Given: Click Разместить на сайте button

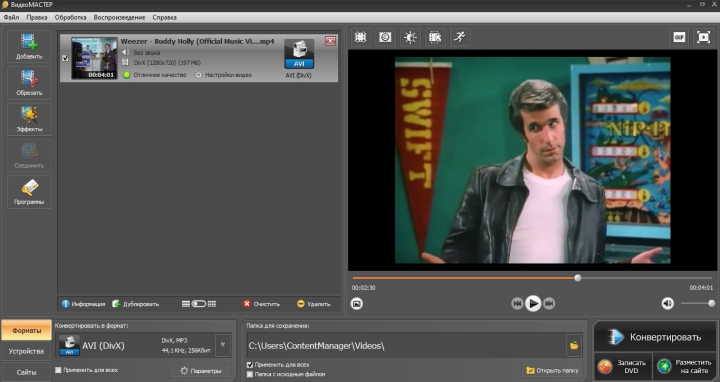Looking at the screenshot, I should [685, 366].
